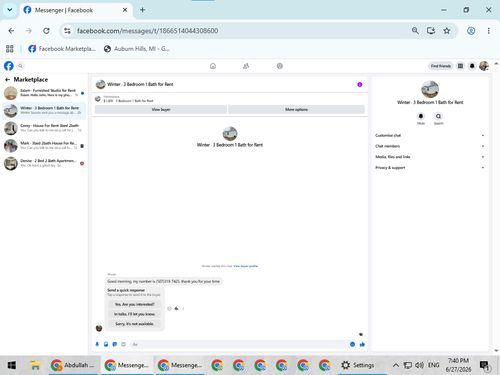The width and height of the screenshot is (500, 375).
Task: Open the Facebook menu grid icon
Action: pyautogui.click(x=460, y=66)
